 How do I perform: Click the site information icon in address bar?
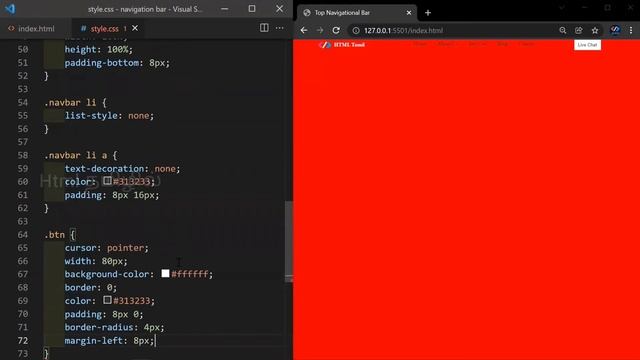coord(356,31)
